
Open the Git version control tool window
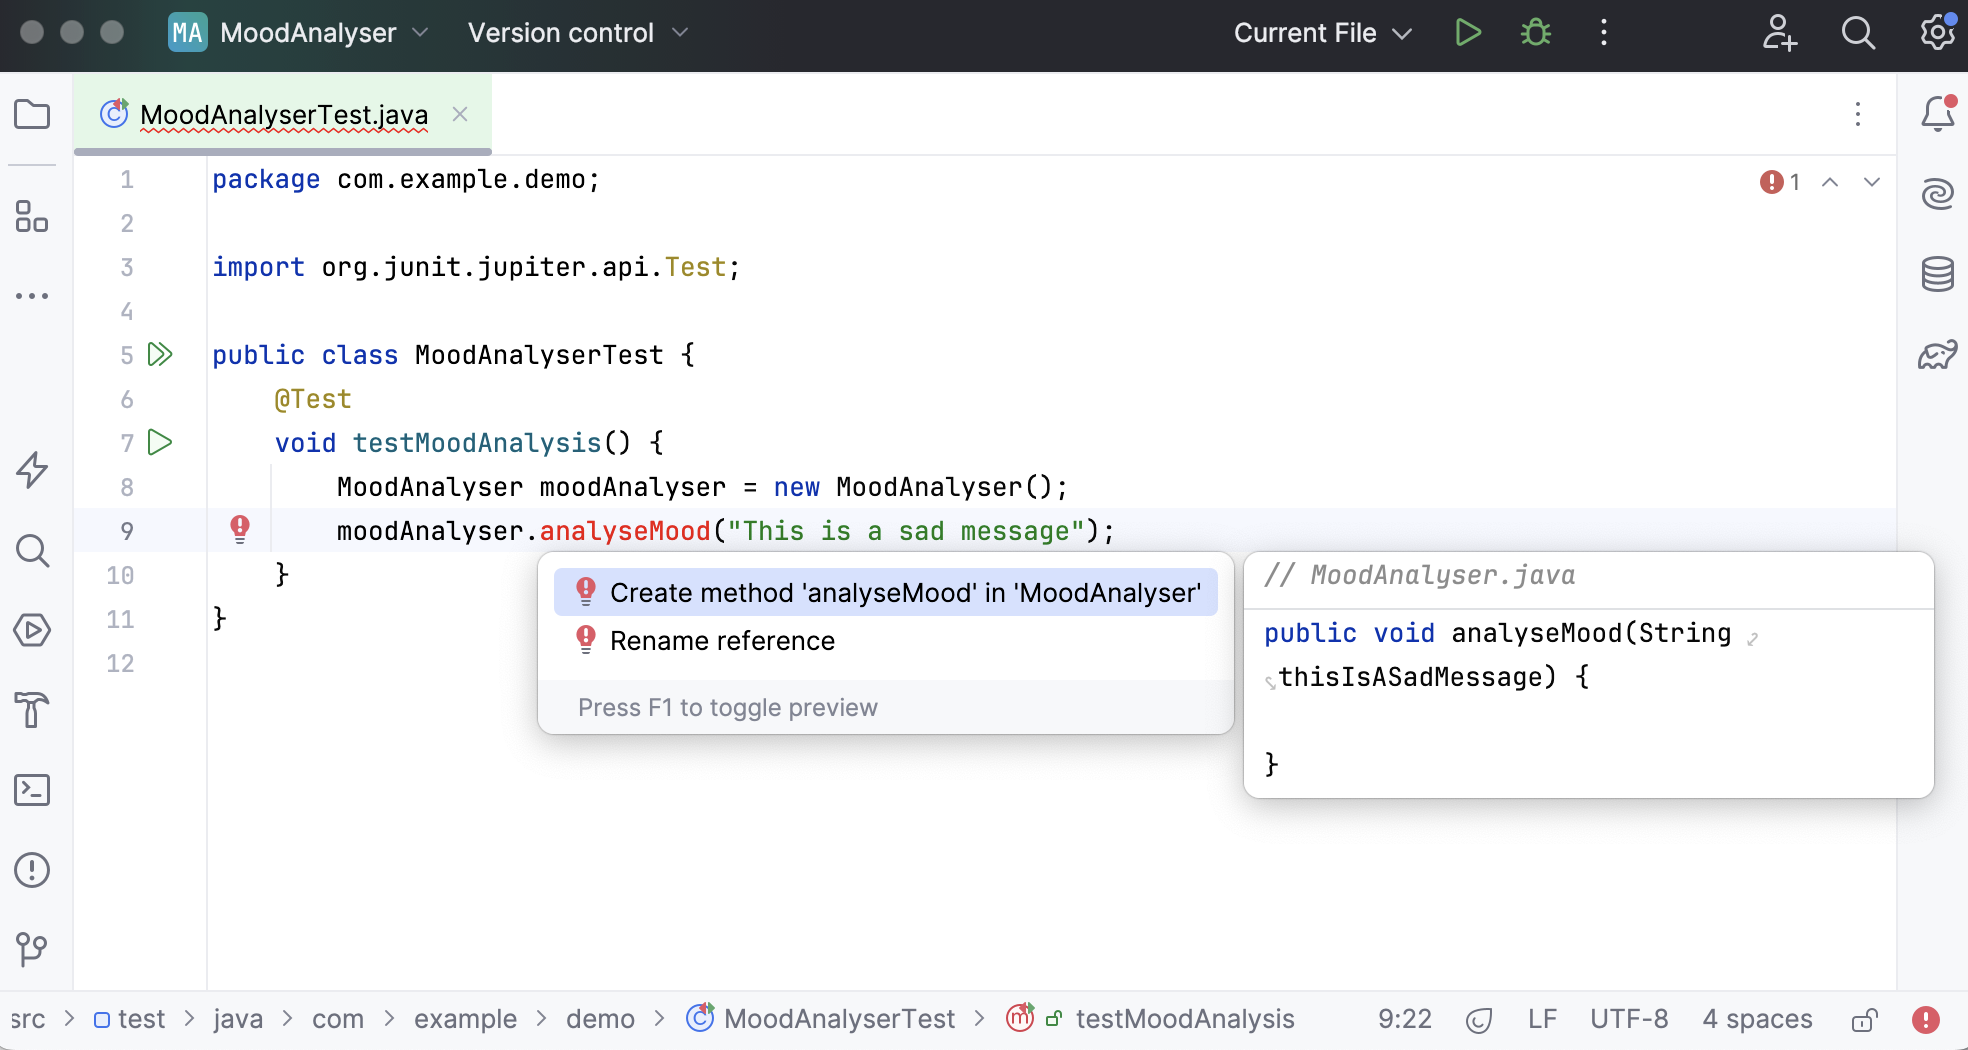point(31,949)
